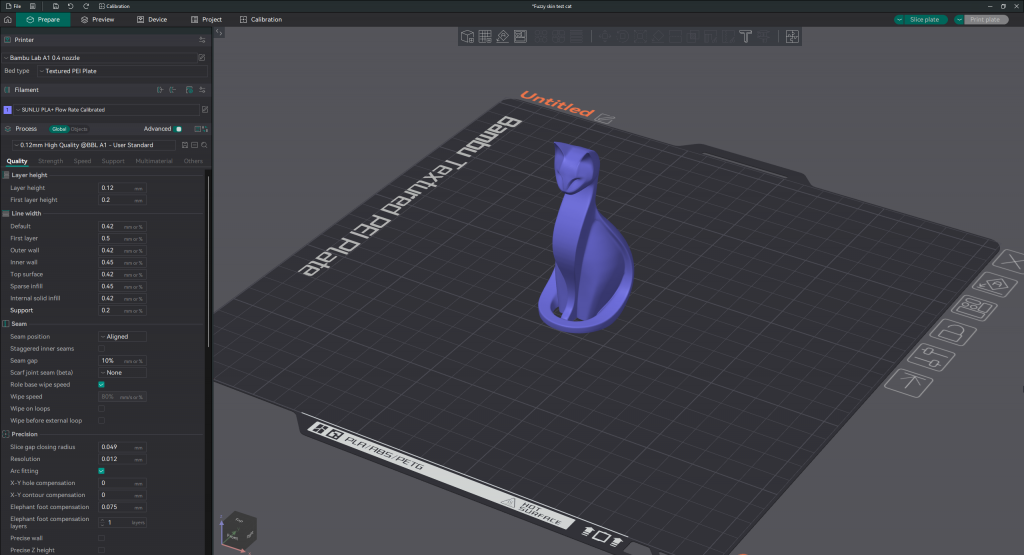Click the Auto orient icon

point(504,37)
